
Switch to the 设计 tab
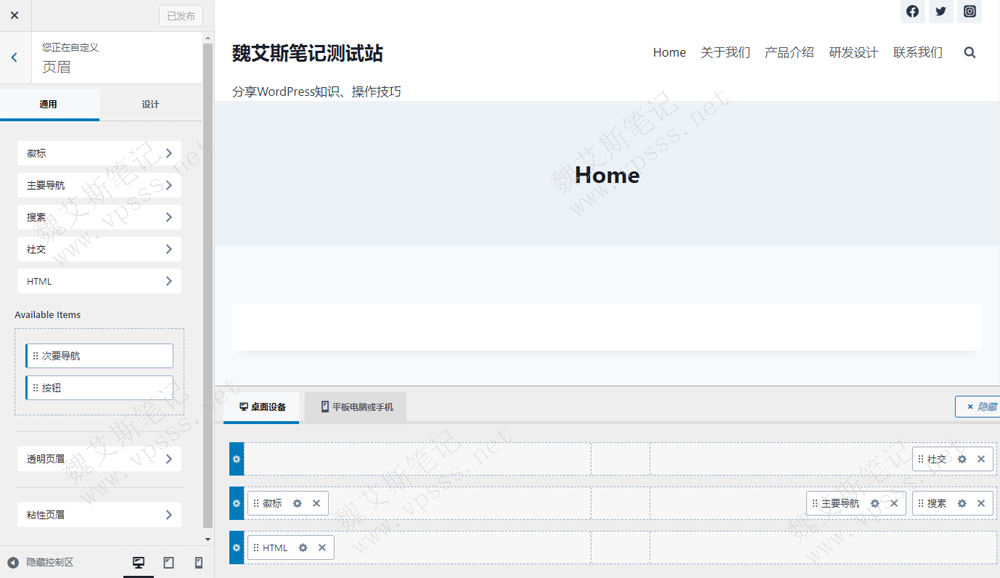click(x=150, y=105)
